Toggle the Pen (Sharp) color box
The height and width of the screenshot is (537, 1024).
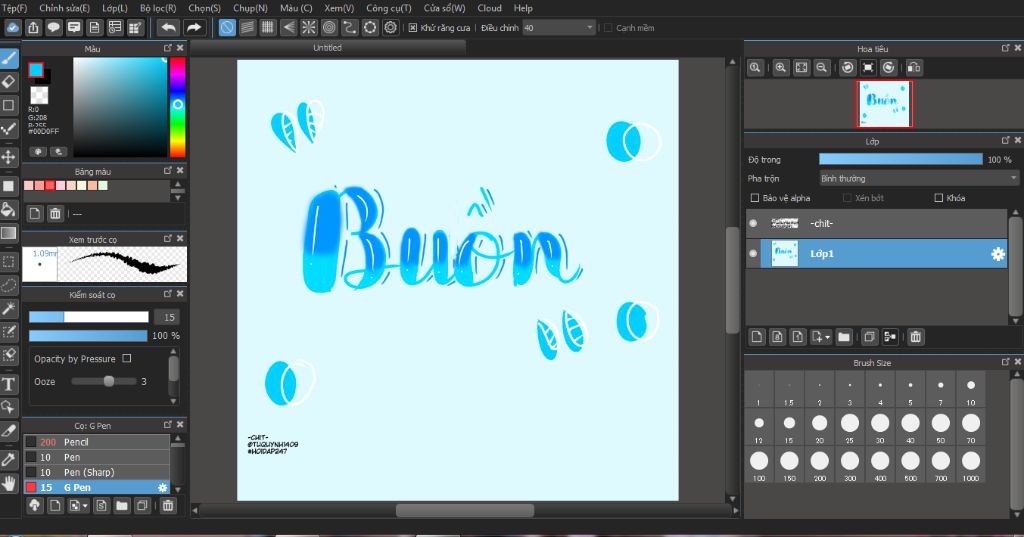pyautogui.click(x=31, y=472)
